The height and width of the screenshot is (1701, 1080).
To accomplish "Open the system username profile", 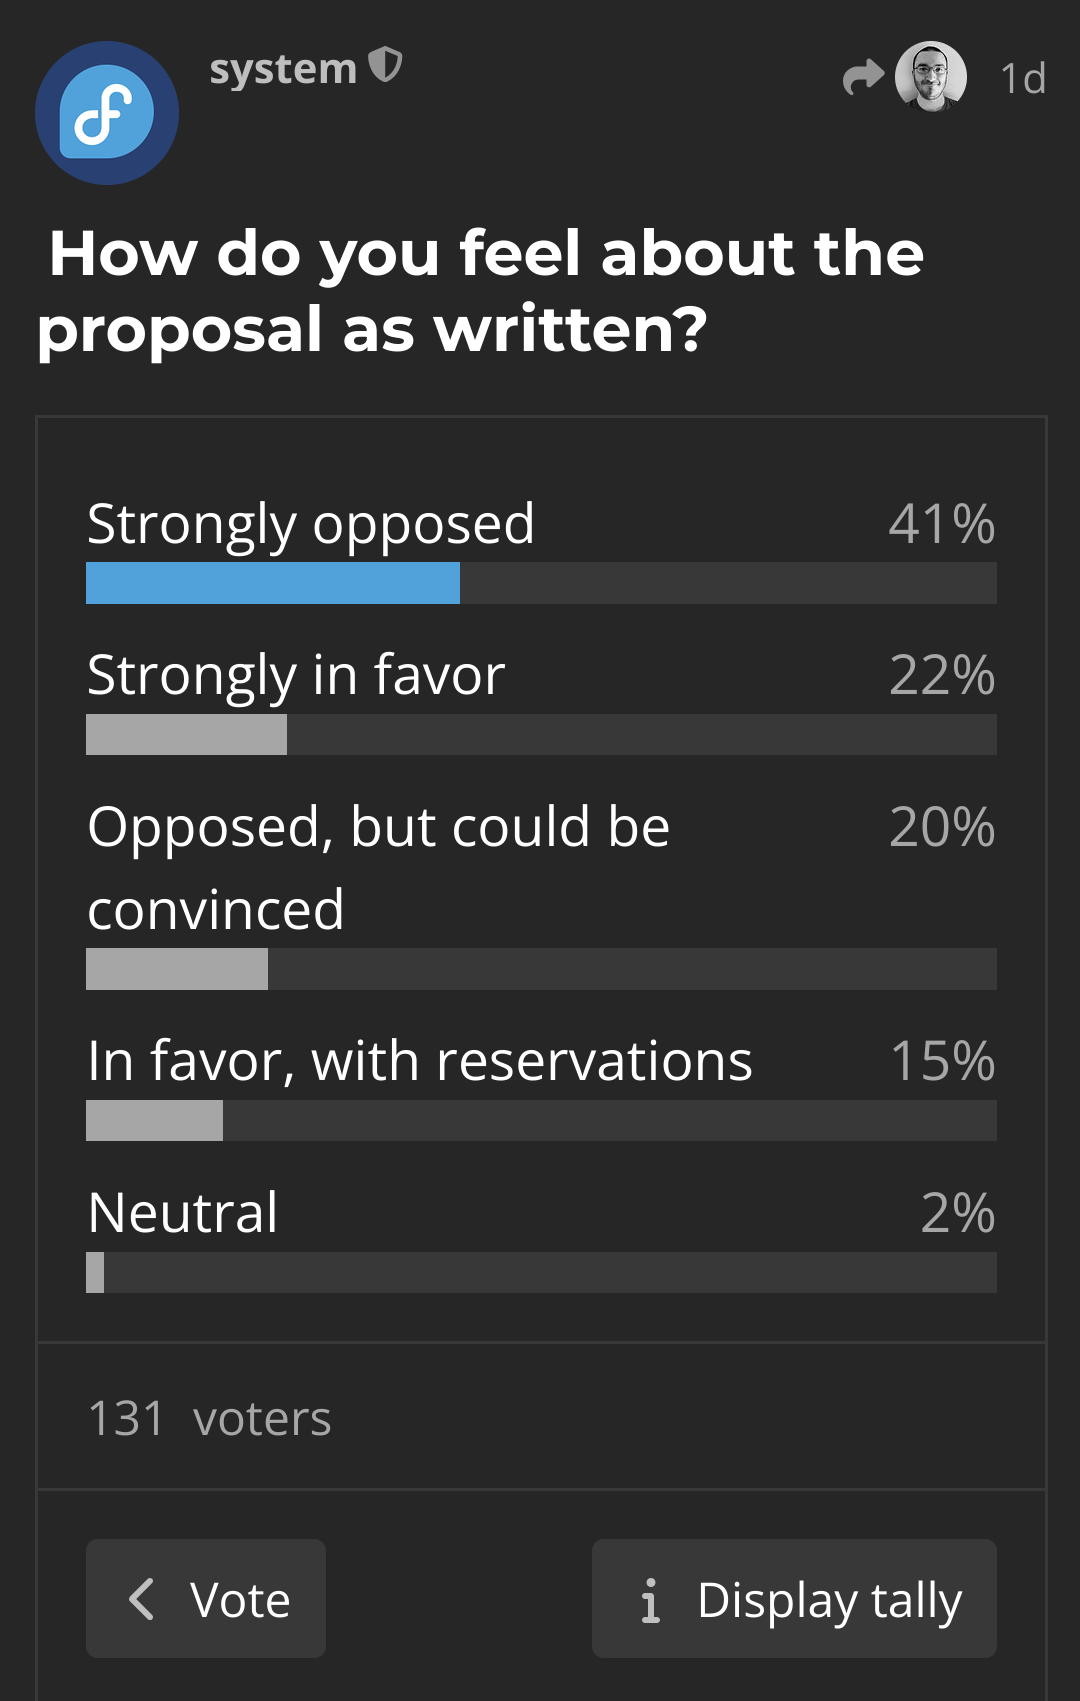I will click(283, 69).
